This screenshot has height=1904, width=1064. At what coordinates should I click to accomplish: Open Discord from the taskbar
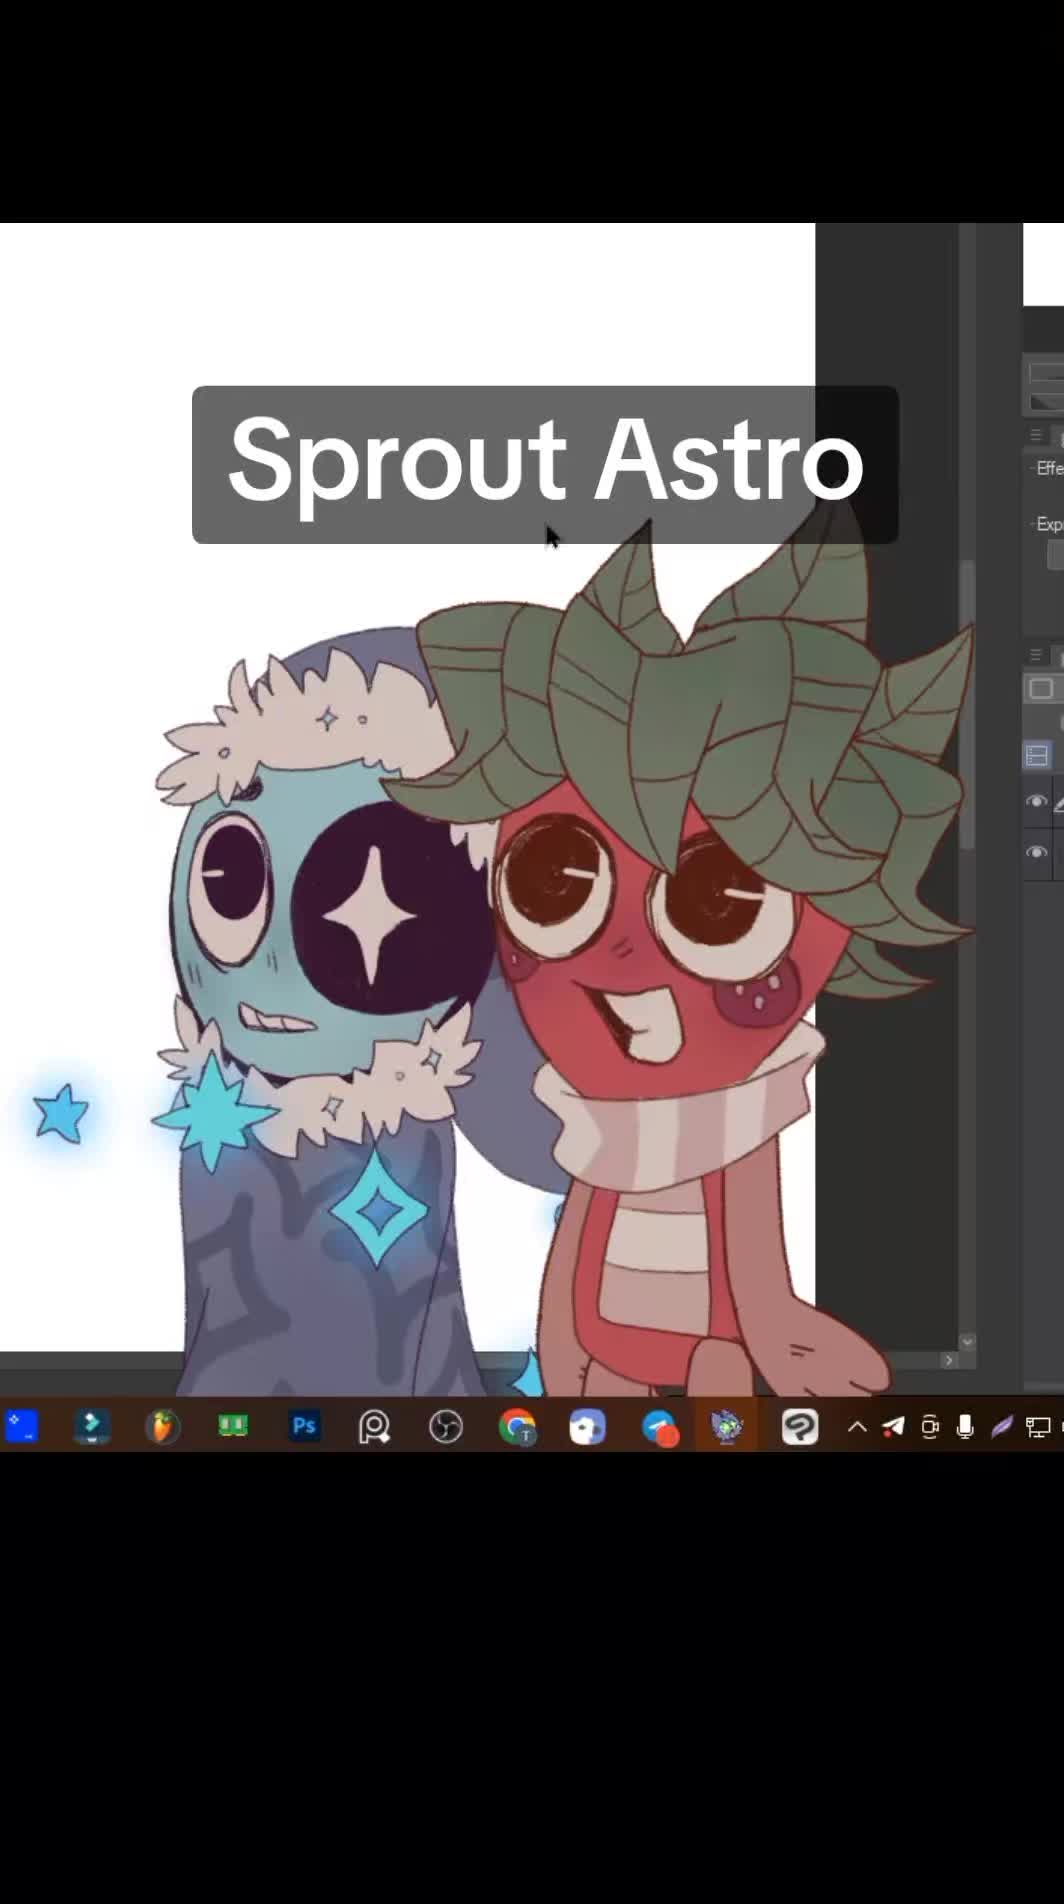point(587,1427)
